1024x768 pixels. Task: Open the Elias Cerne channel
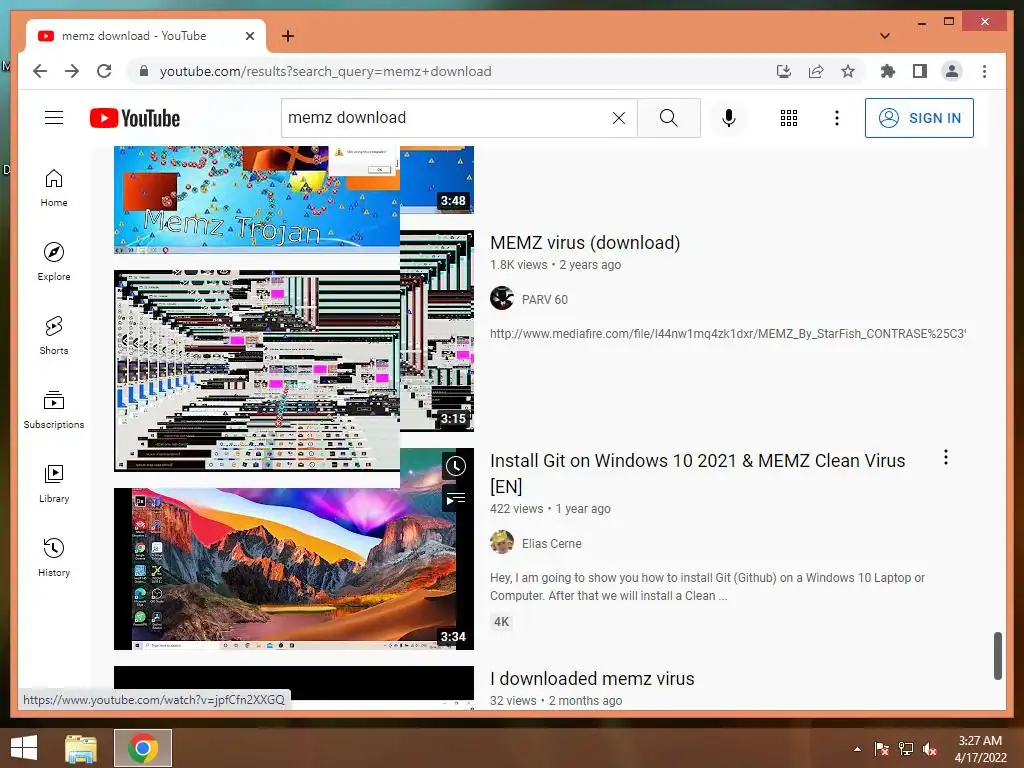(x=551, y=543)
